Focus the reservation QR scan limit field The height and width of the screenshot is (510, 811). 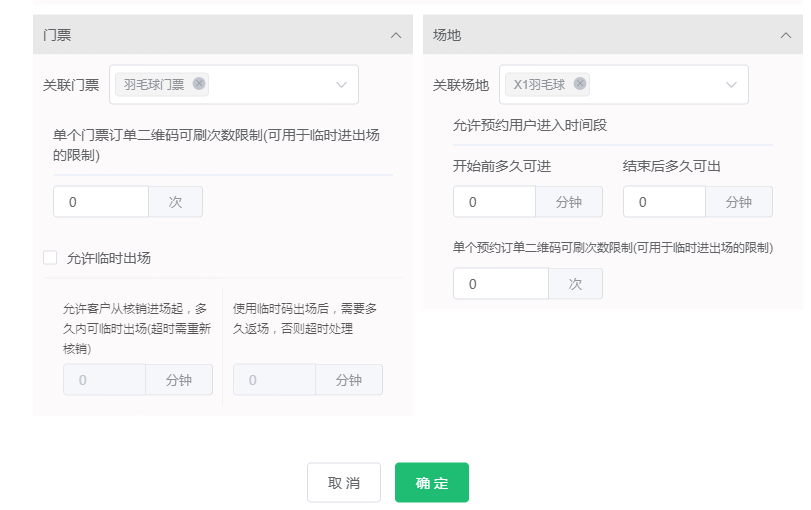pyautogui.click(x=500, y=284)
